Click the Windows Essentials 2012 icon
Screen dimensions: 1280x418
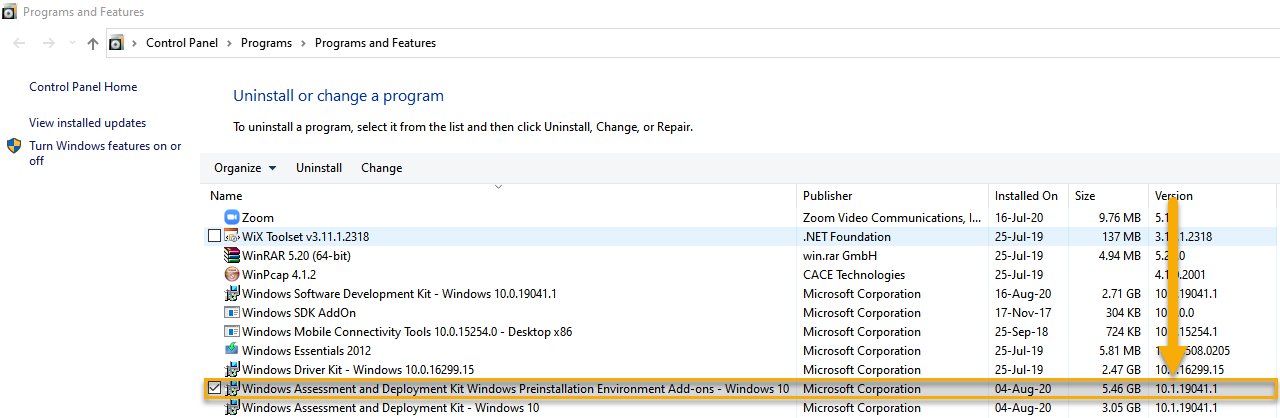232,350
